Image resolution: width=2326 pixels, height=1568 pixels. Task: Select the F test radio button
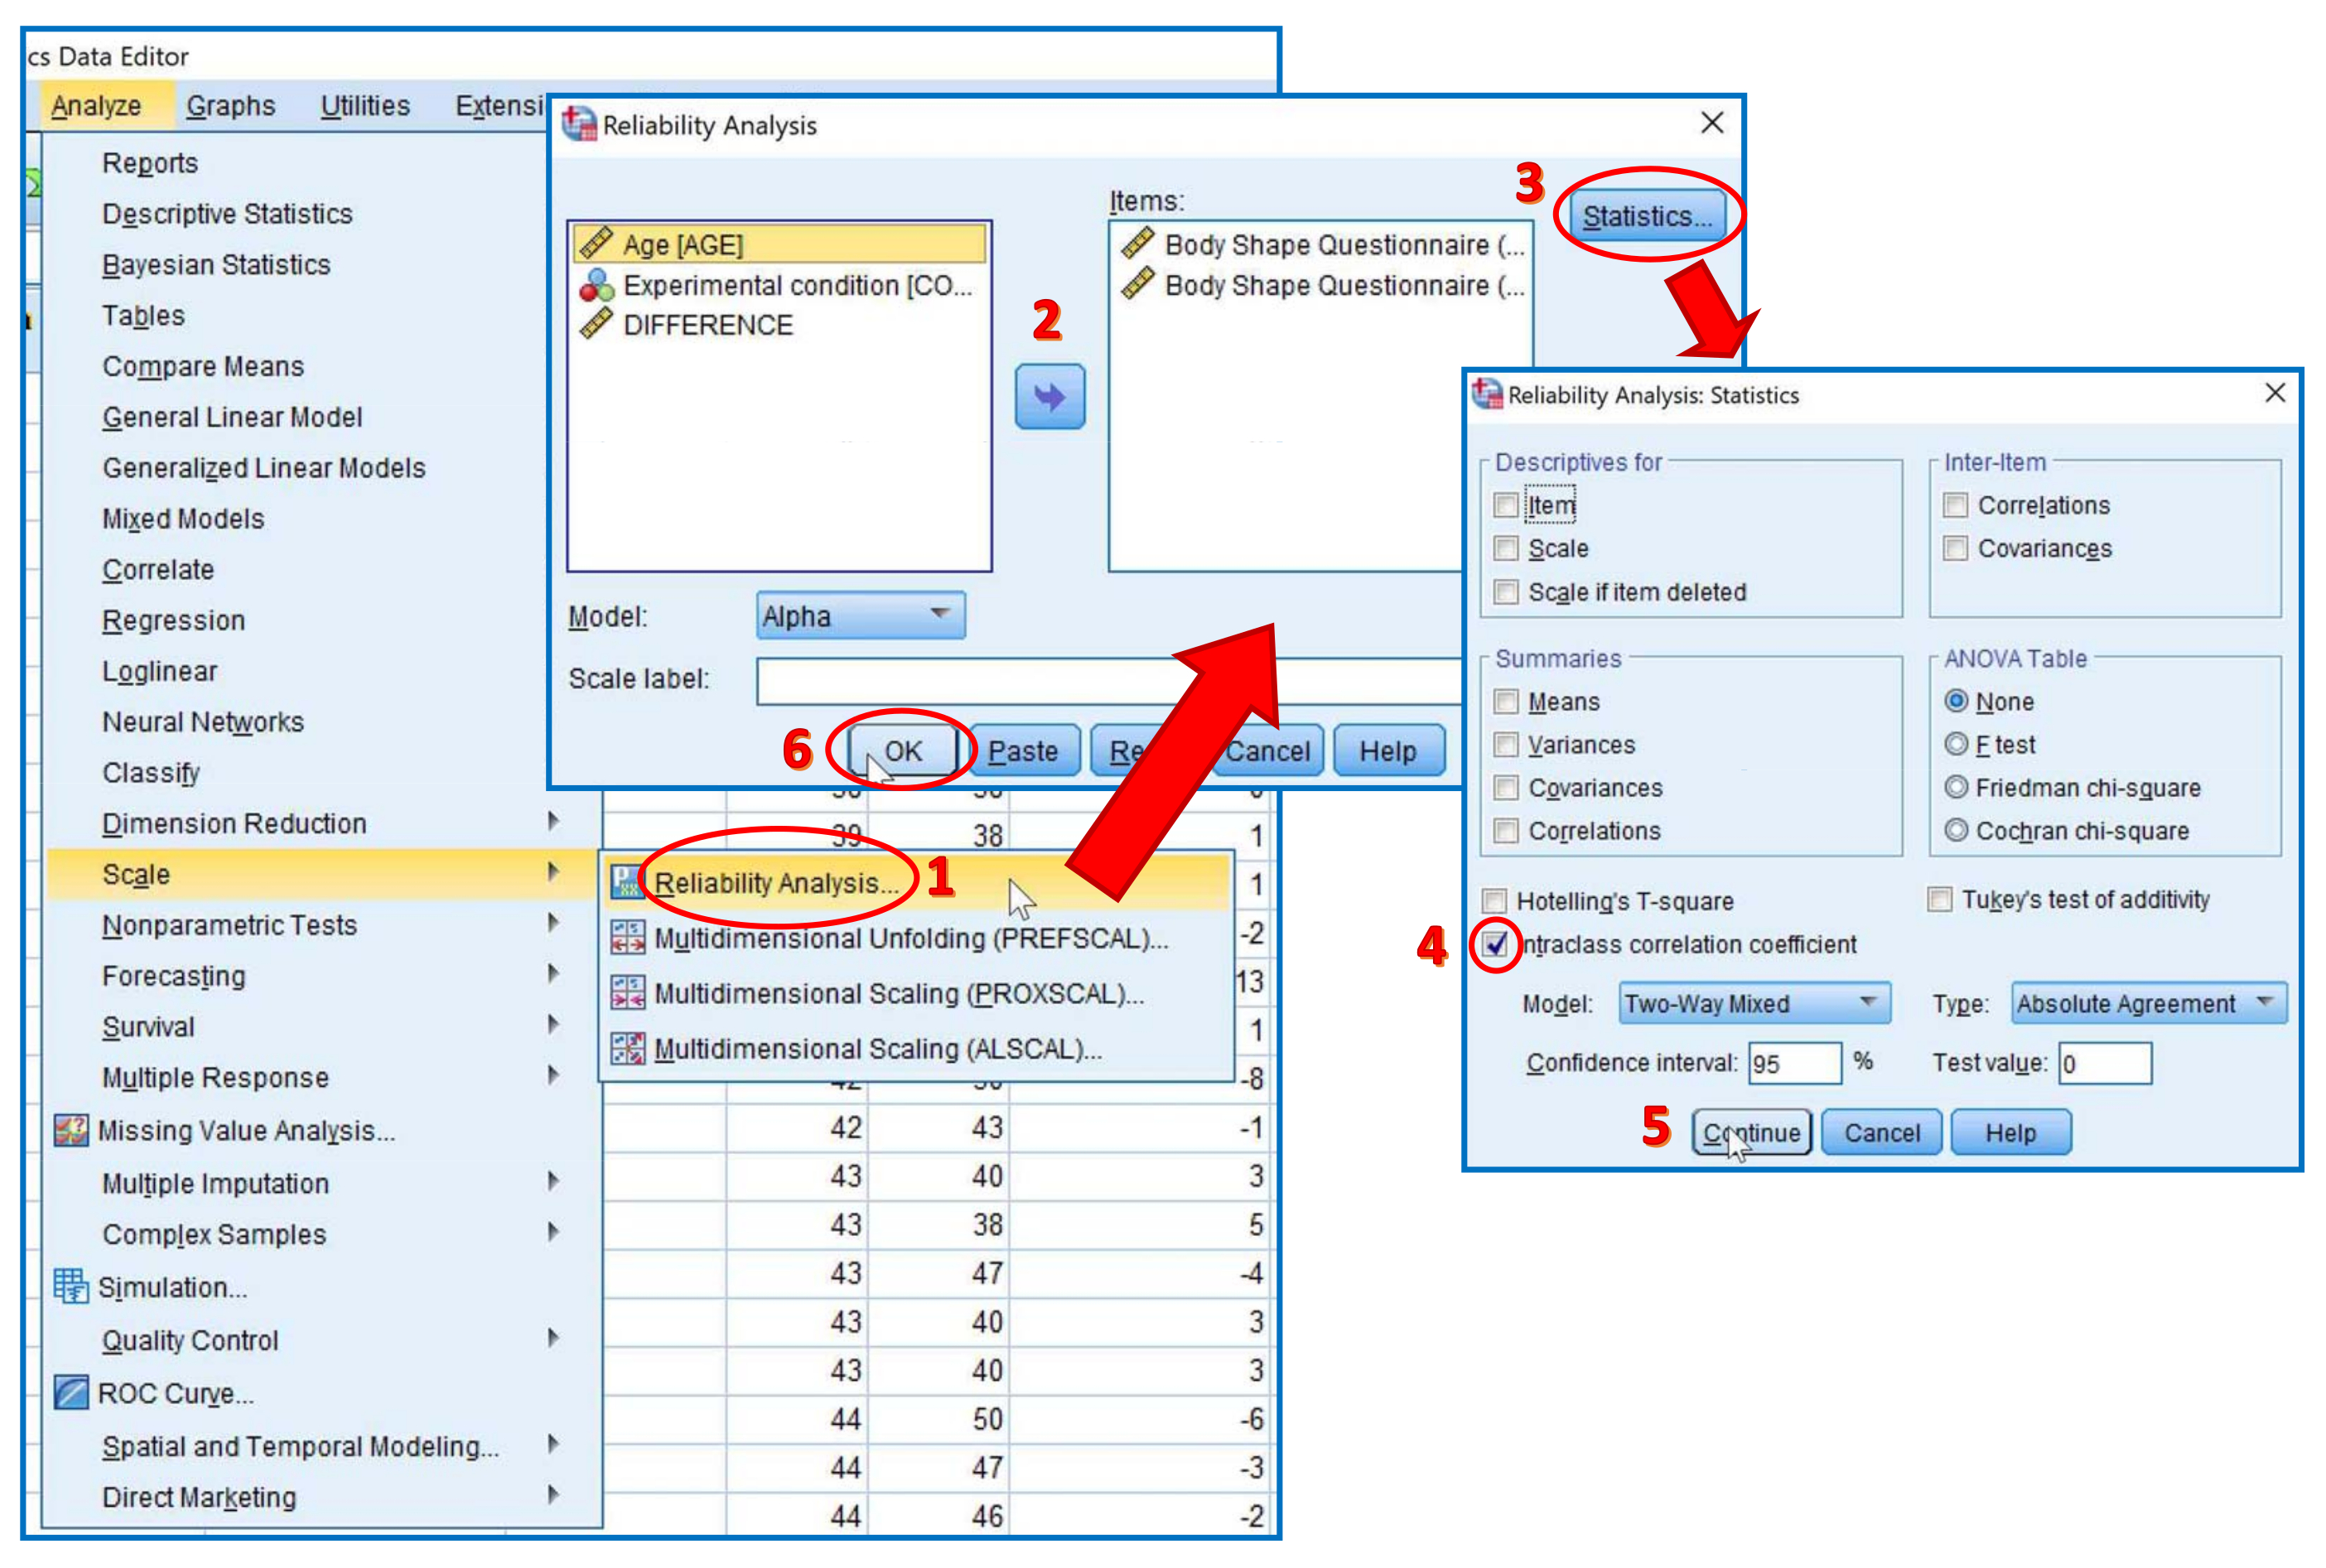pos(1956,744)
